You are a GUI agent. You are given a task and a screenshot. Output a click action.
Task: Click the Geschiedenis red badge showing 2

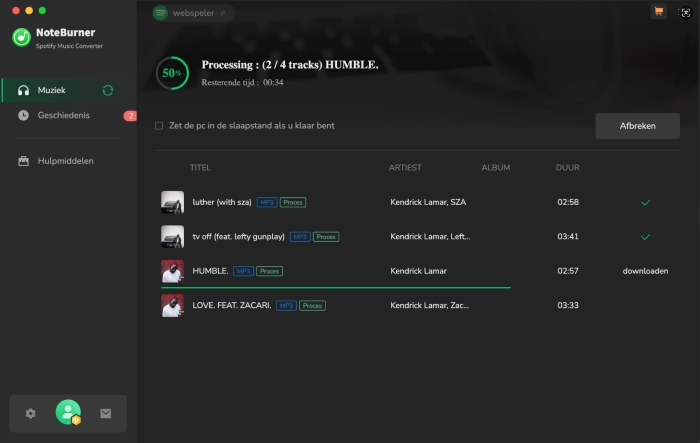(x=130, y=116)
